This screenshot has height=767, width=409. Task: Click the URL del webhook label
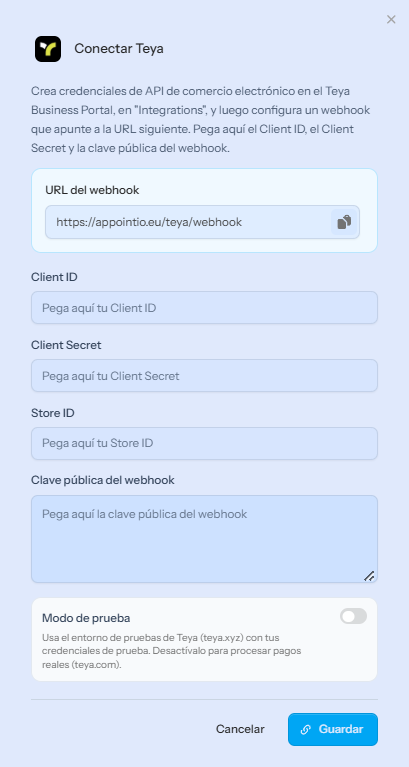(92, 190)
